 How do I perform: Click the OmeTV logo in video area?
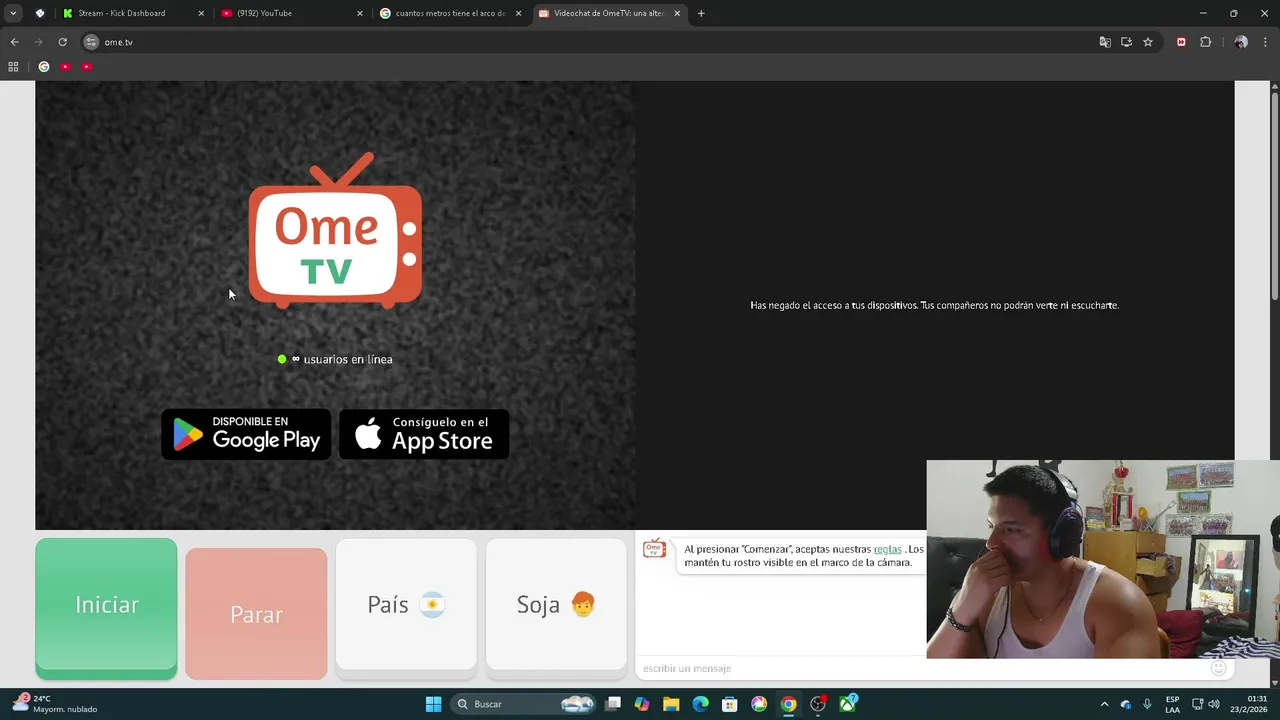[335, 231]
